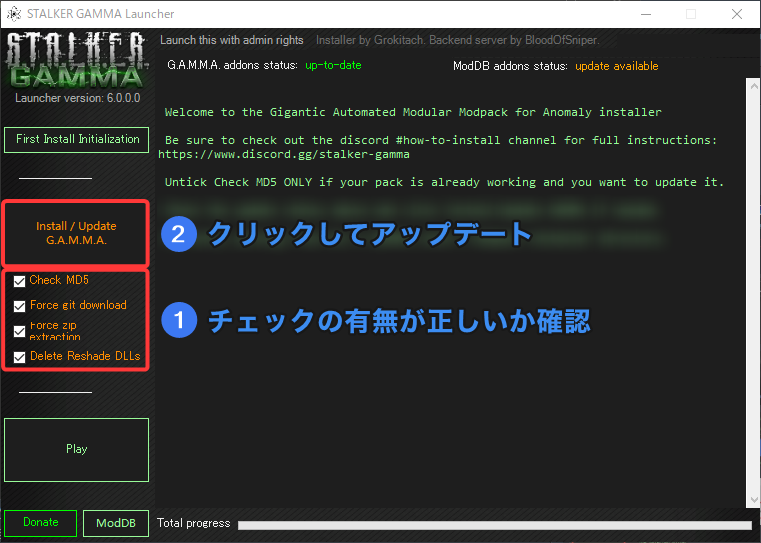Click 'Untick Check MD5 ONLY' instruction line

pyautogui.click(x=444, y=182)
